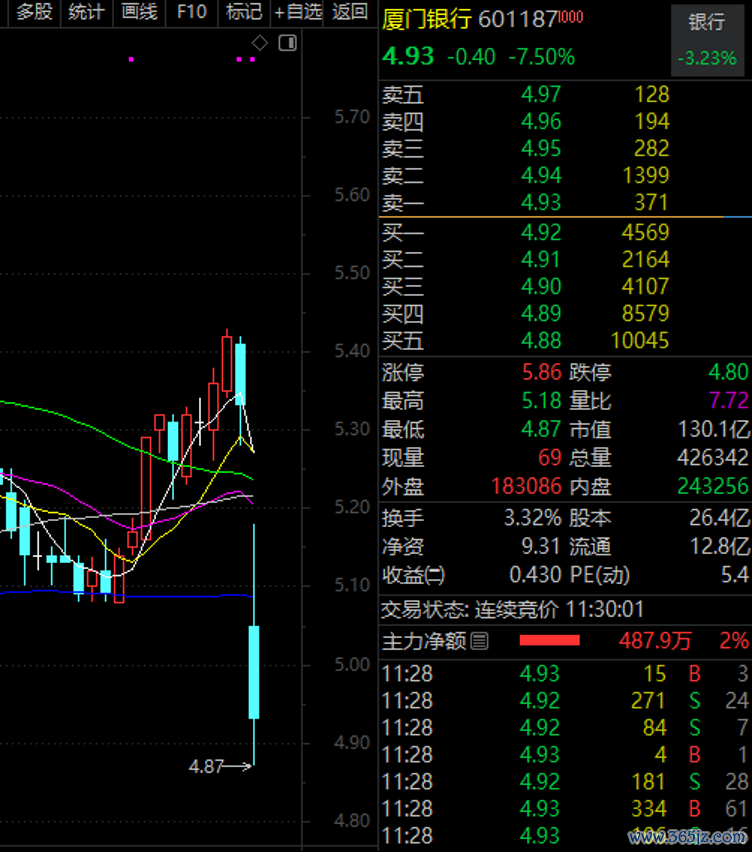Click the 5.40 price axis label
The image size is (752, 852).
pos(352,351)
